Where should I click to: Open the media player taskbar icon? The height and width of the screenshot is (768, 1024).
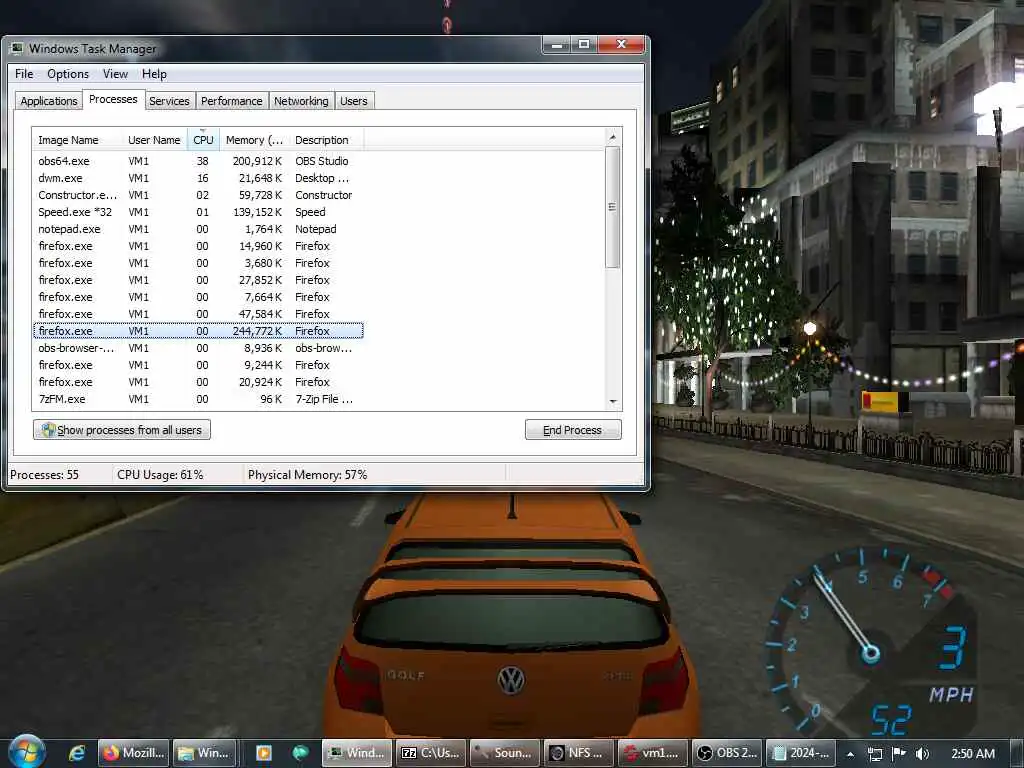[264, 753]
